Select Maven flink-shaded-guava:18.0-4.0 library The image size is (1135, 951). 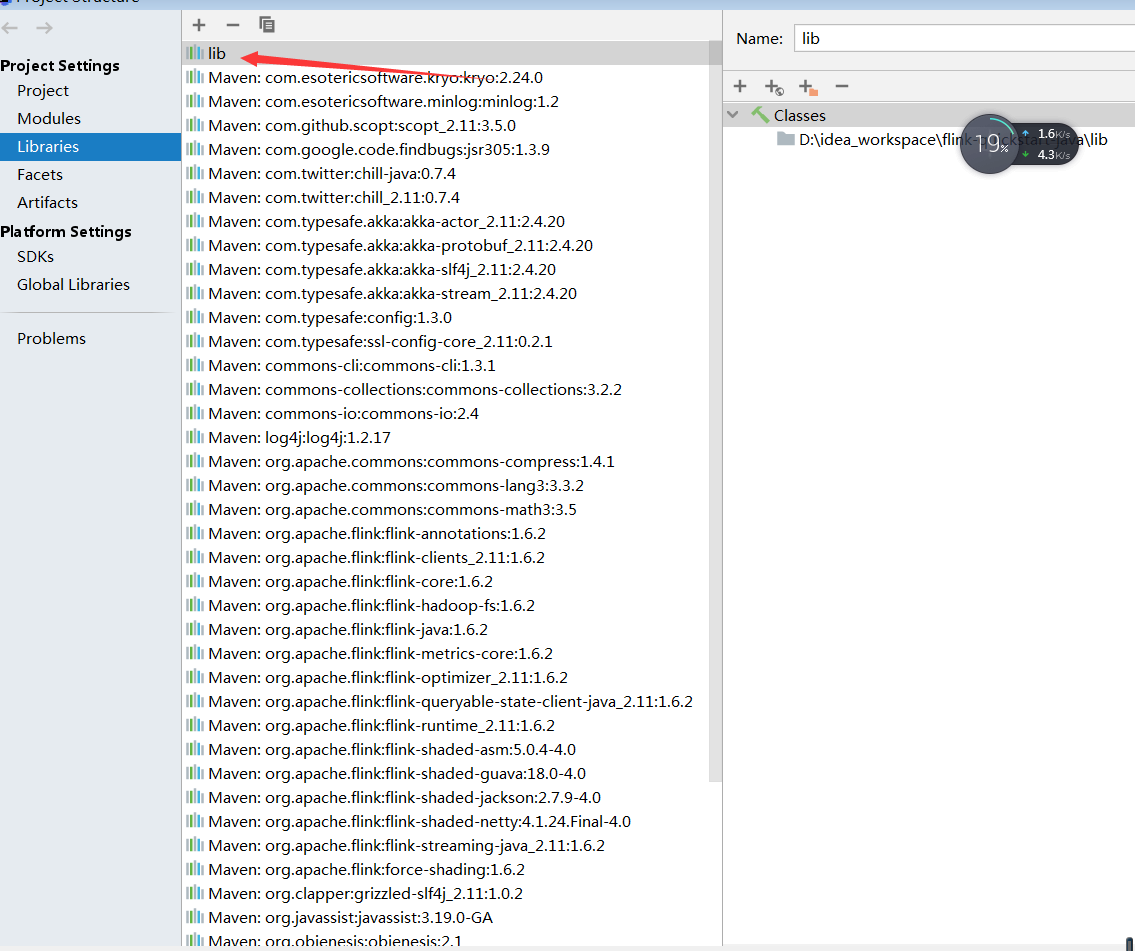click(445, 774)
